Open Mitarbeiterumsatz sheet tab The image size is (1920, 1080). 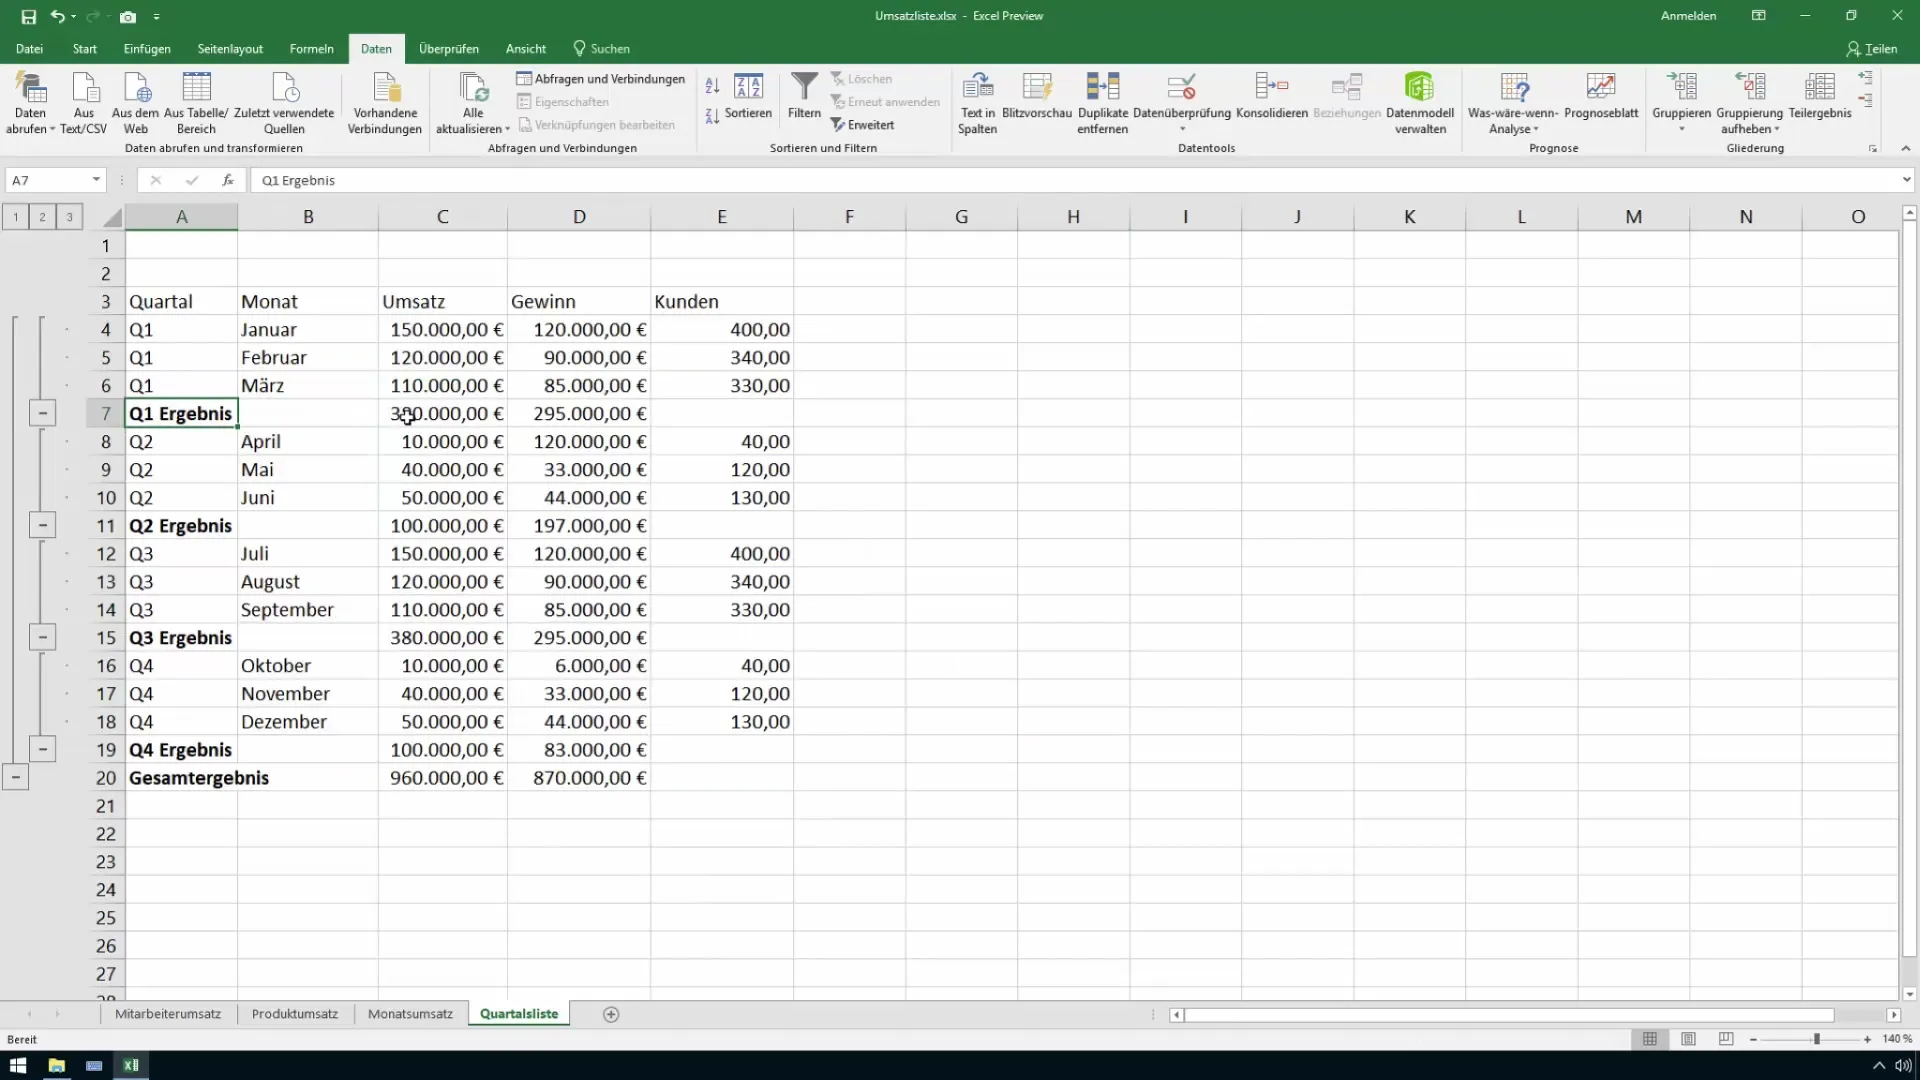[167, 1014]
